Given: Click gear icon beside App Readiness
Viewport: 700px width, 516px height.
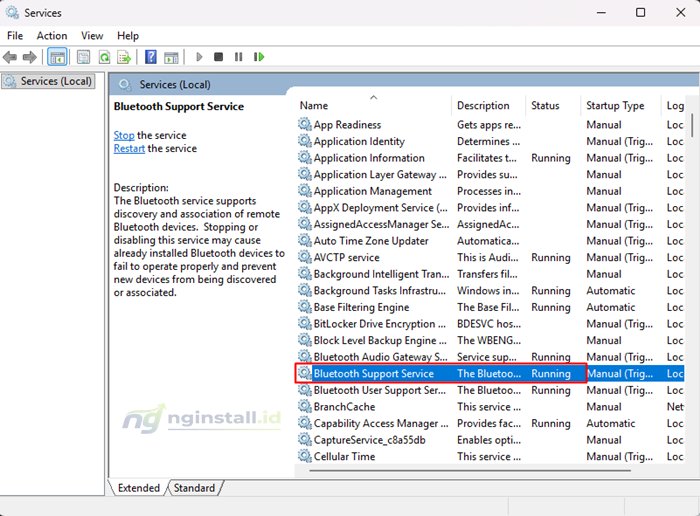Looking at the screenshot, I should [305, 124].
